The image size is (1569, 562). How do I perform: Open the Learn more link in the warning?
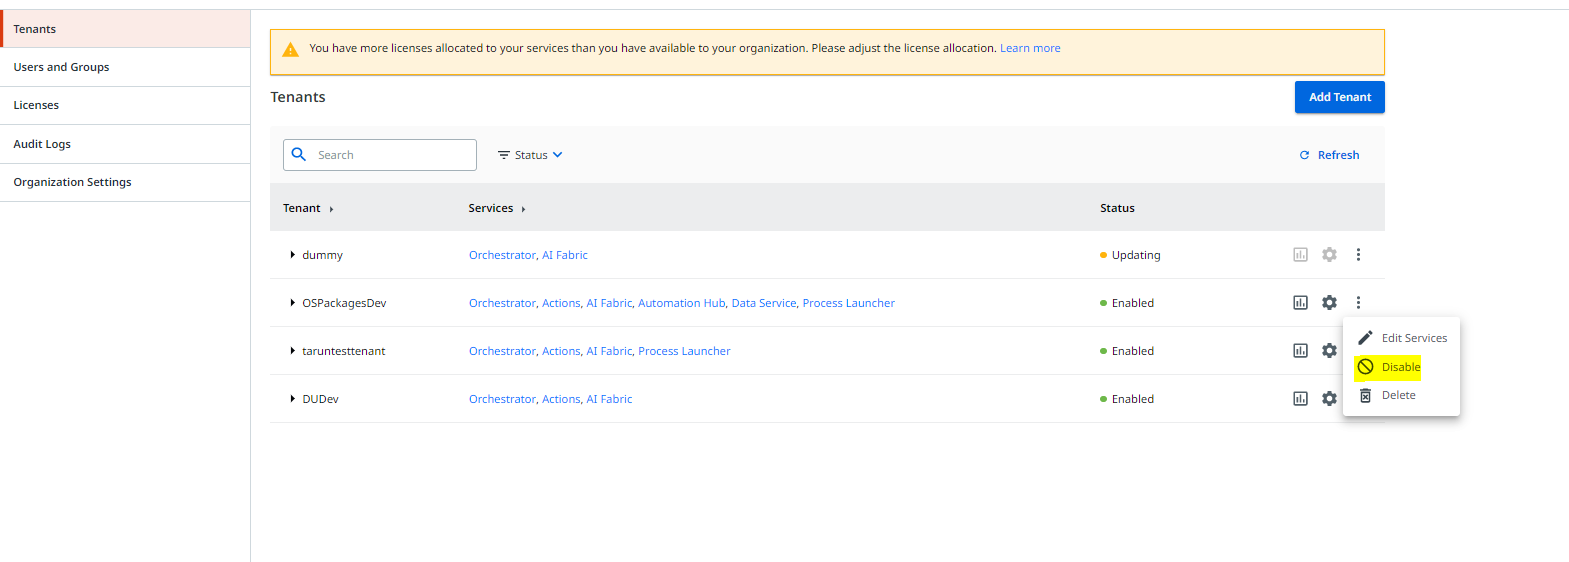pyautogui.click(x=1030, y=48)
